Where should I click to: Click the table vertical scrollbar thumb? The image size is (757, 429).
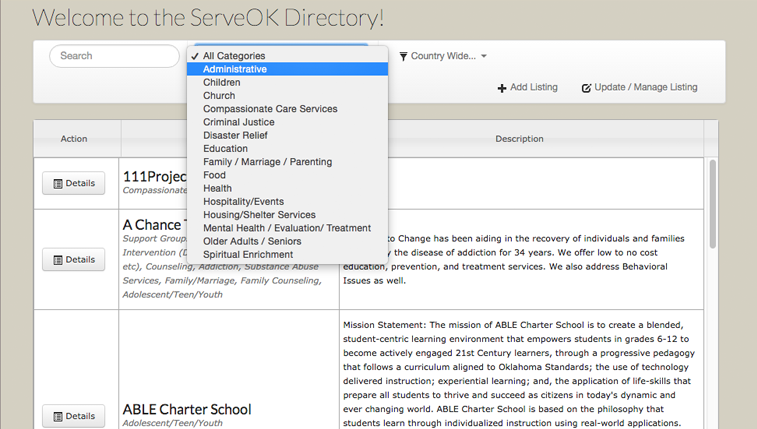point(713,204)
